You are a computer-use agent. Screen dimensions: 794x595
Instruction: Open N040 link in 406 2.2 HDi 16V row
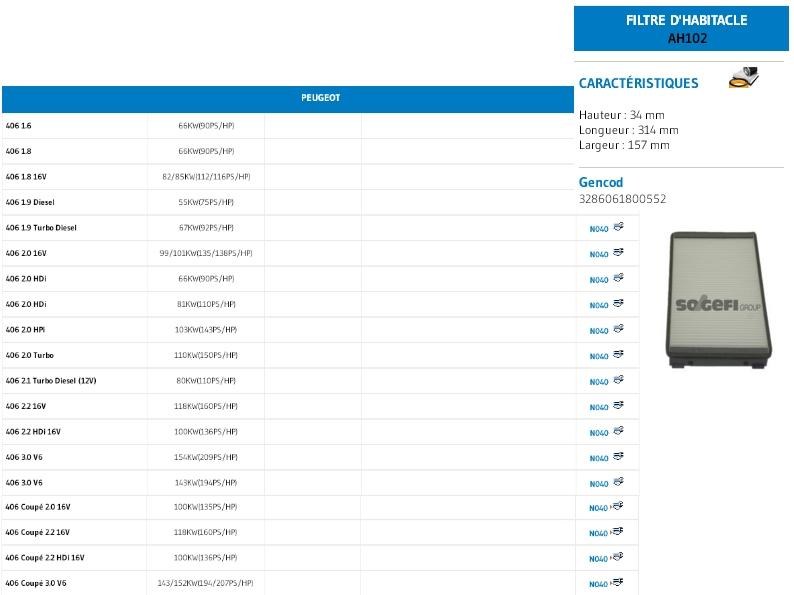(x=599, y=433)
